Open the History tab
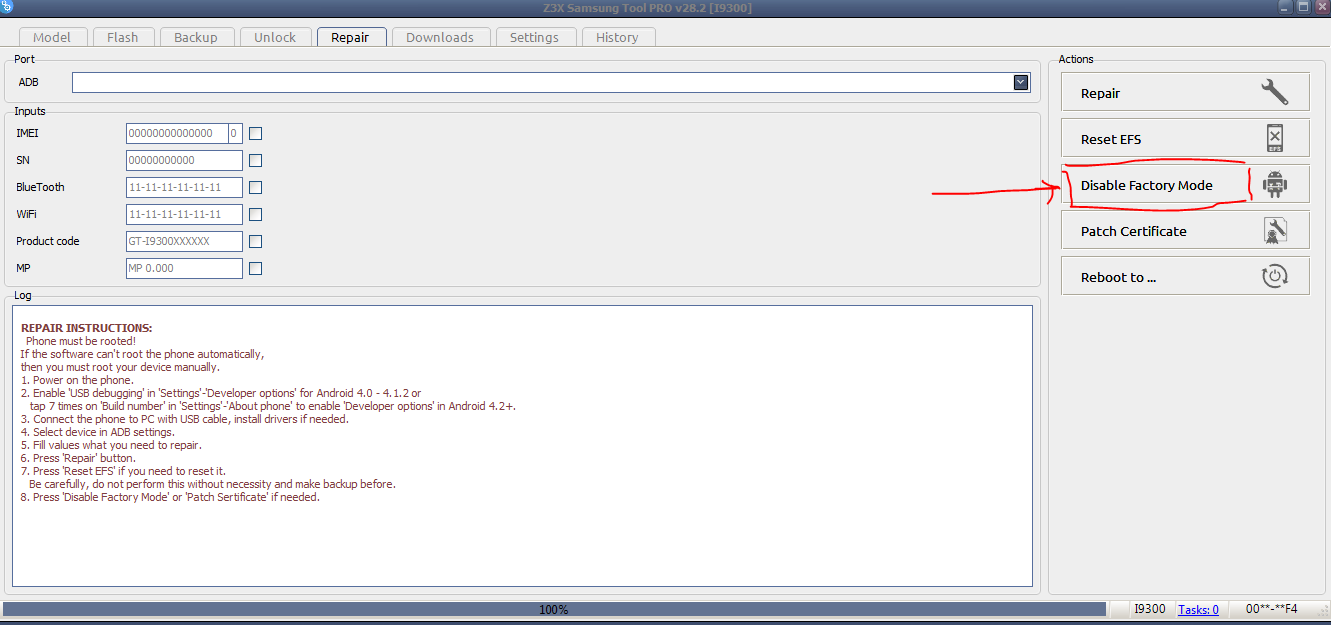1331x625 pixels. point(617,37)
